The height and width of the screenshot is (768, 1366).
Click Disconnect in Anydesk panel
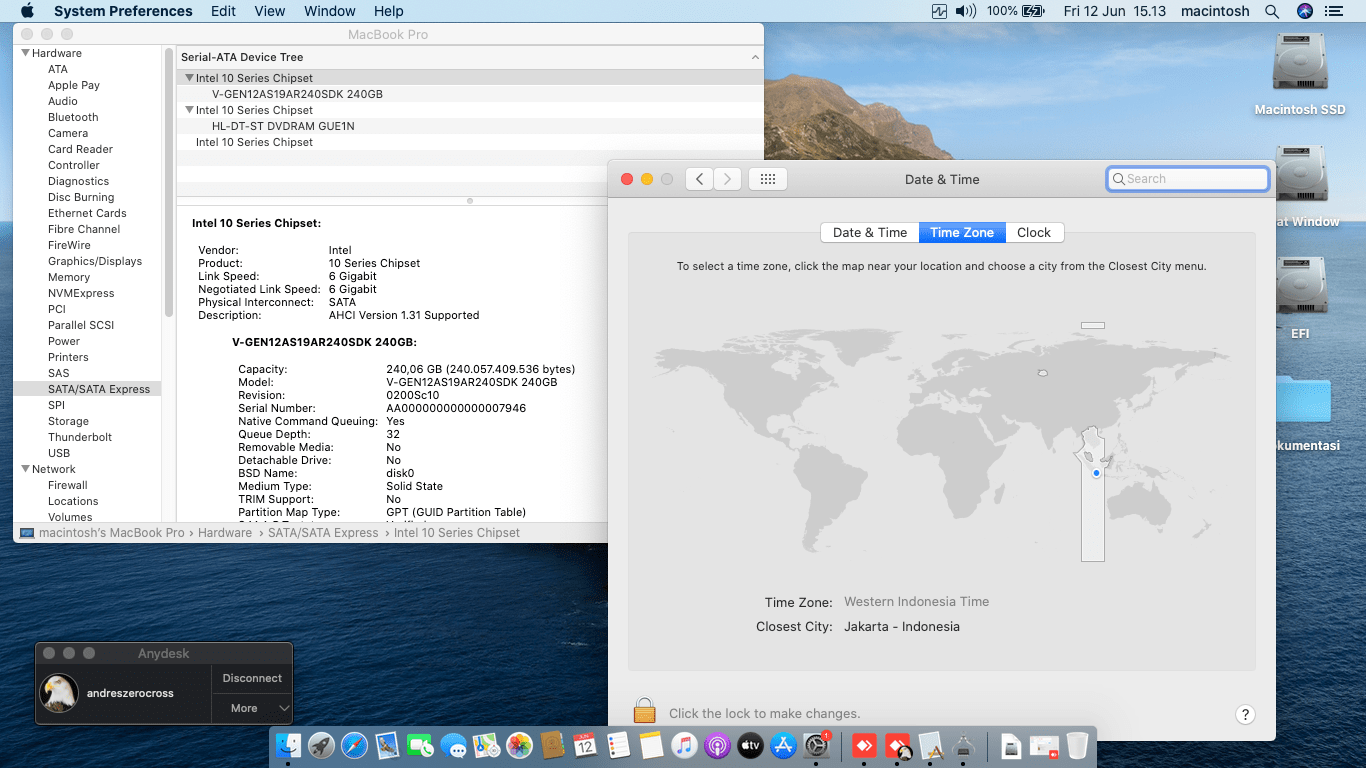[x=252, y=678]
